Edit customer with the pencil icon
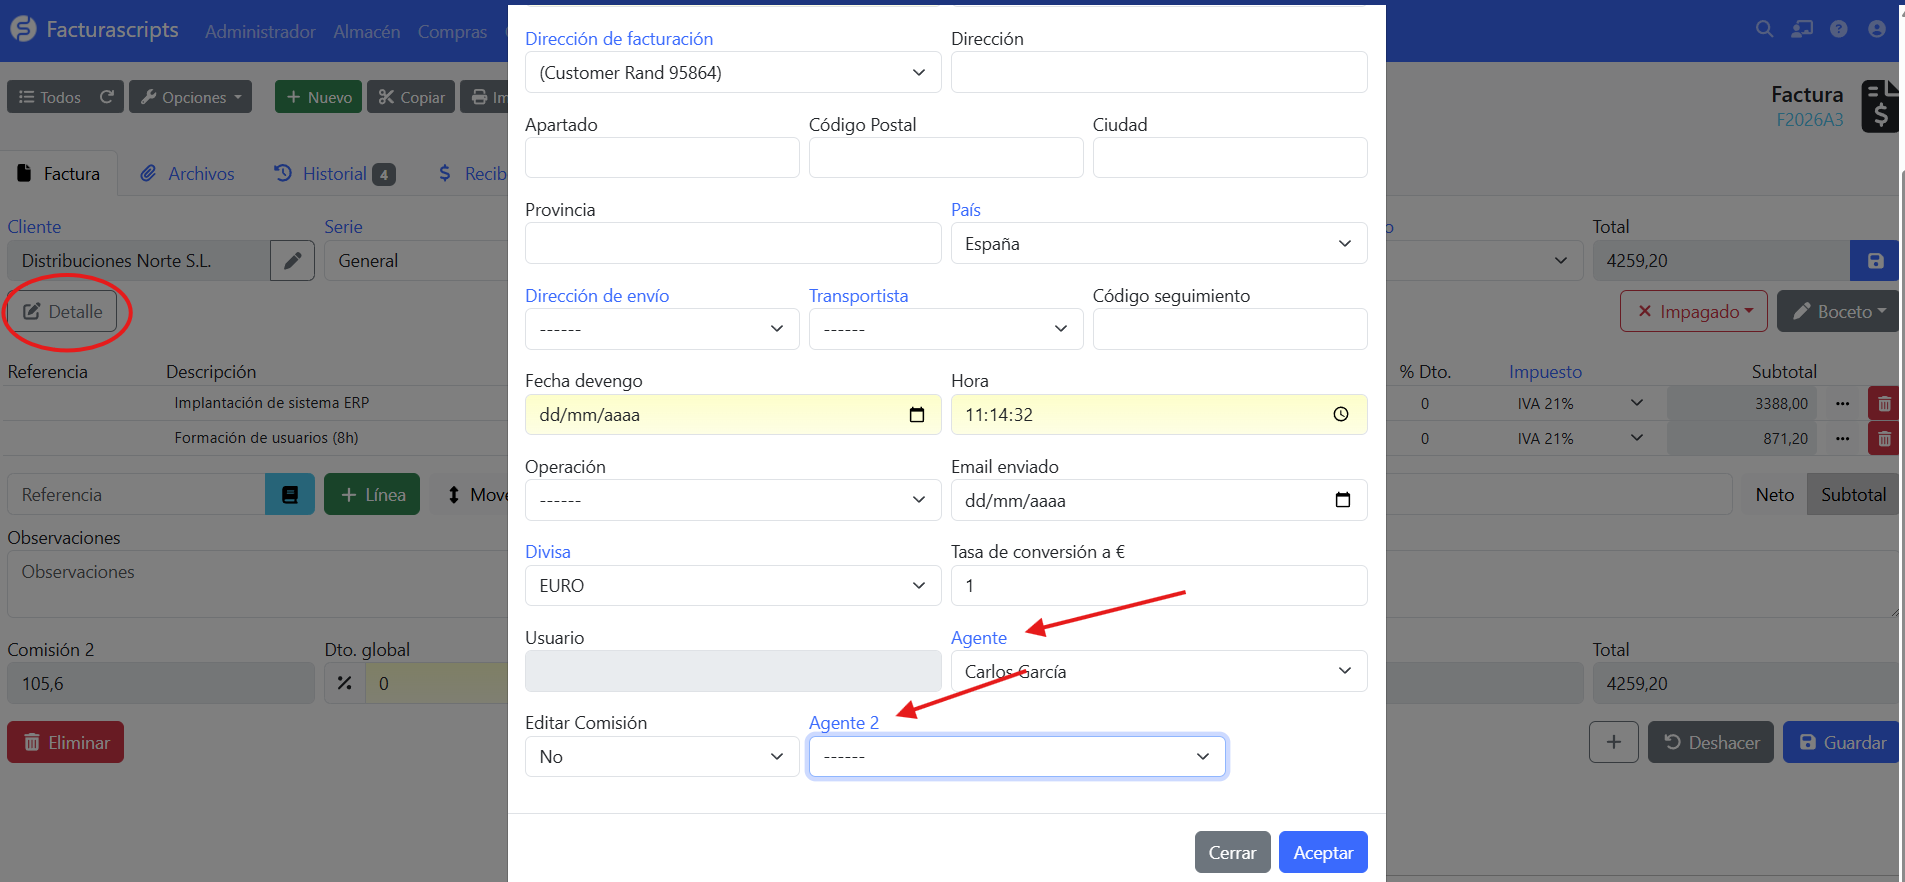This screenshot has width=1905, height=882. [x=292, y=261]
